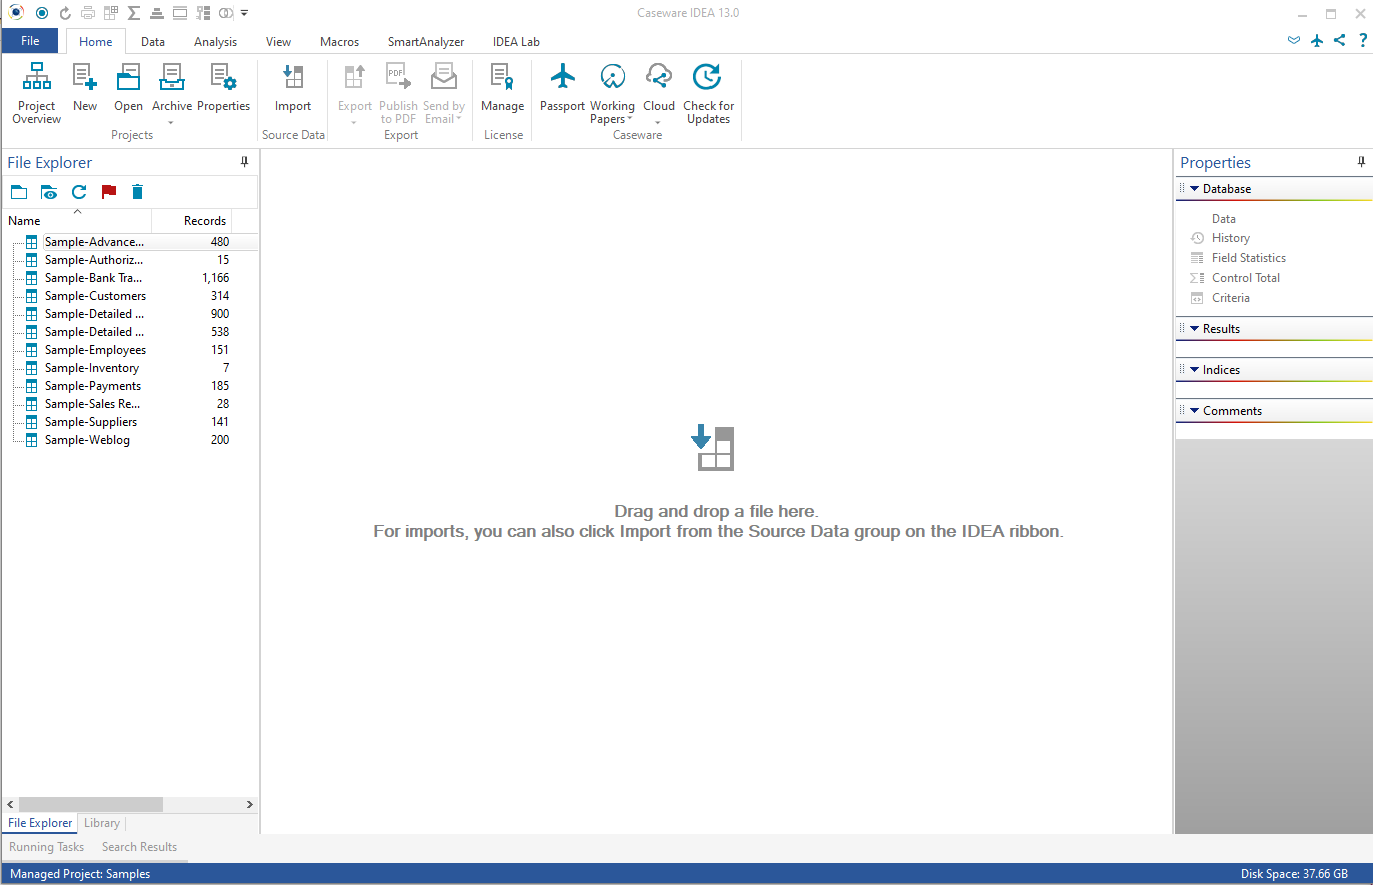Click the folder-with-eye icon in File Explorer
This screenshot has width=1373, height=885.
[x=49, y=192]
